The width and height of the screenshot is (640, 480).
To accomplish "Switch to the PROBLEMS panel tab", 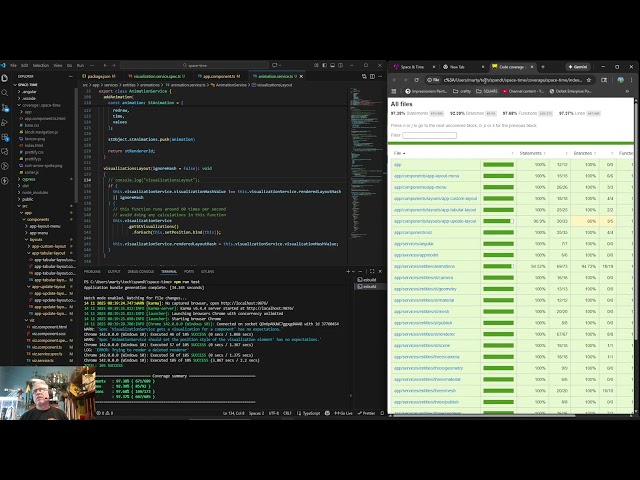I will point(92,271).
